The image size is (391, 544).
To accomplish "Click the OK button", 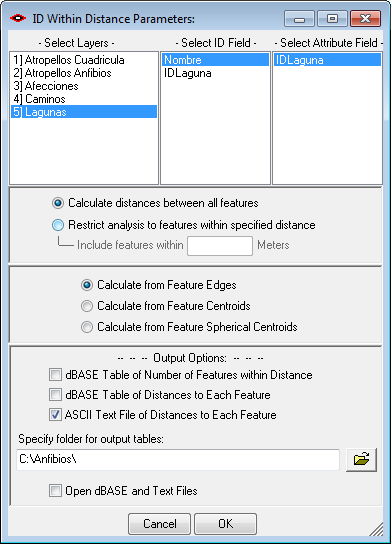I will click(226, 524).
